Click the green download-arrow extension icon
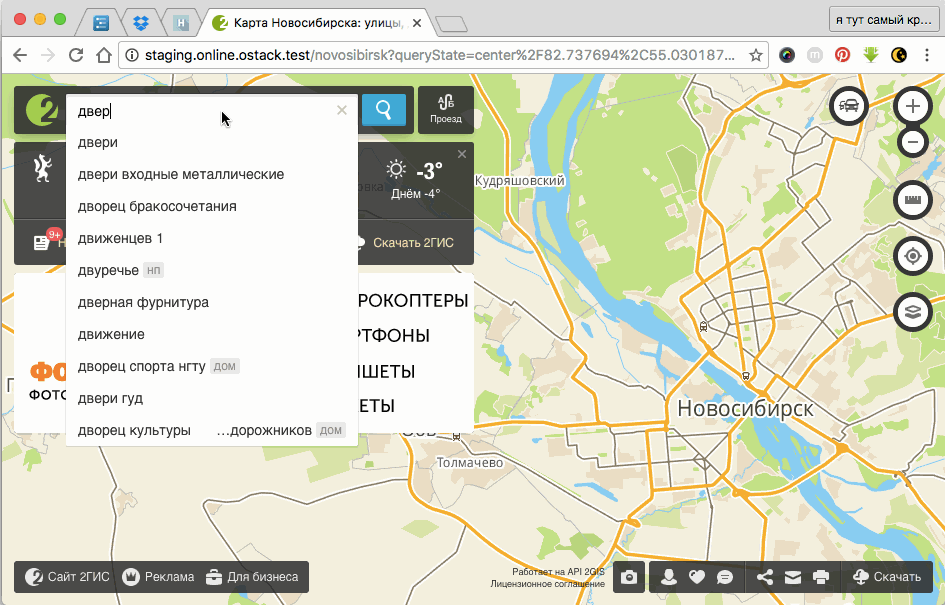The image size is (945, 605). coord(870,55)
